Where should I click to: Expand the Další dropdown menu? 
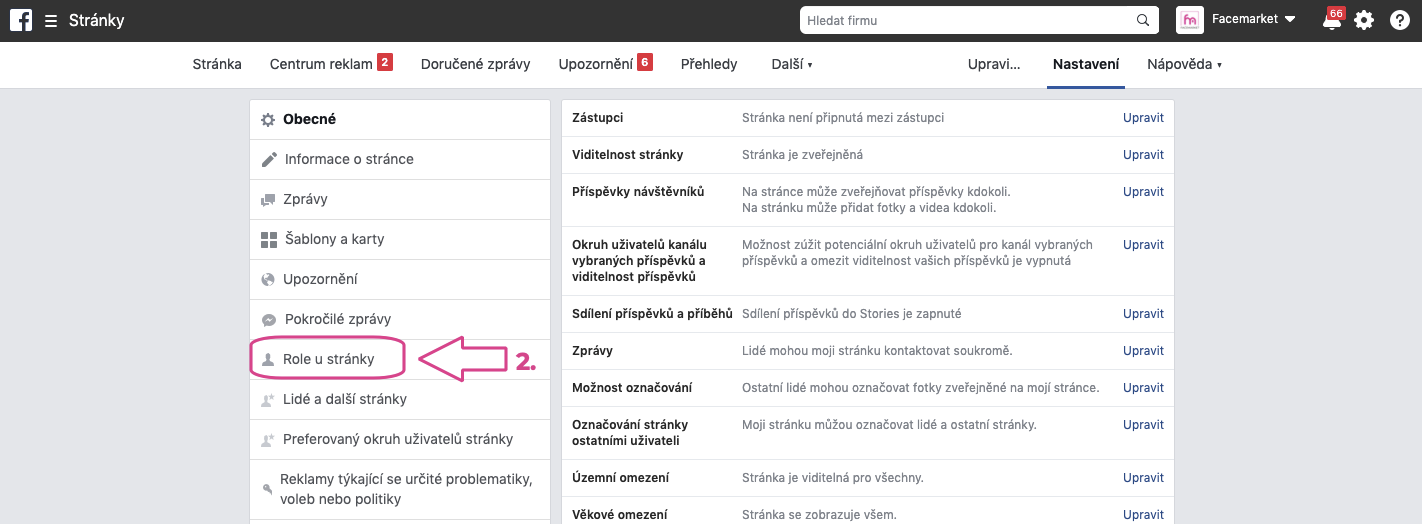[x=792, y=64]
